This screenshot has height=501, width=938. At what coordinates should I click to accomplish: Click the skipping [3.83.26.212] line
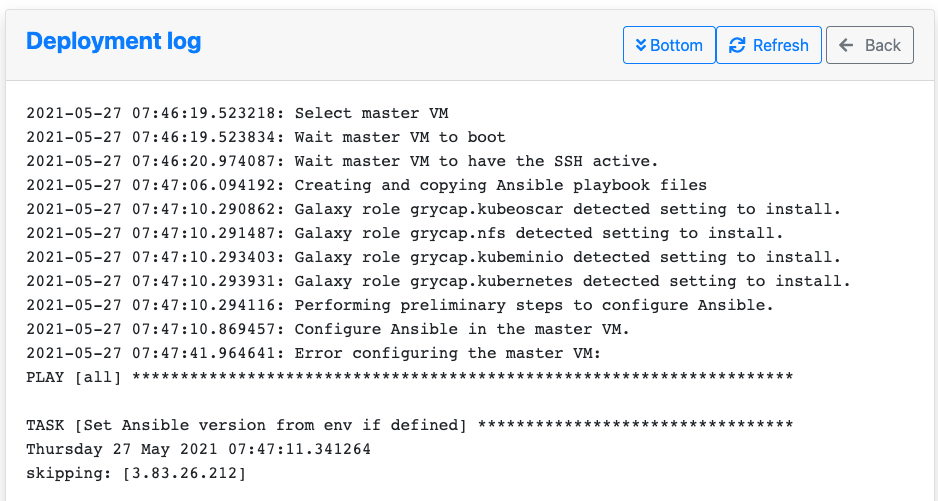click(x=136, y=473)
